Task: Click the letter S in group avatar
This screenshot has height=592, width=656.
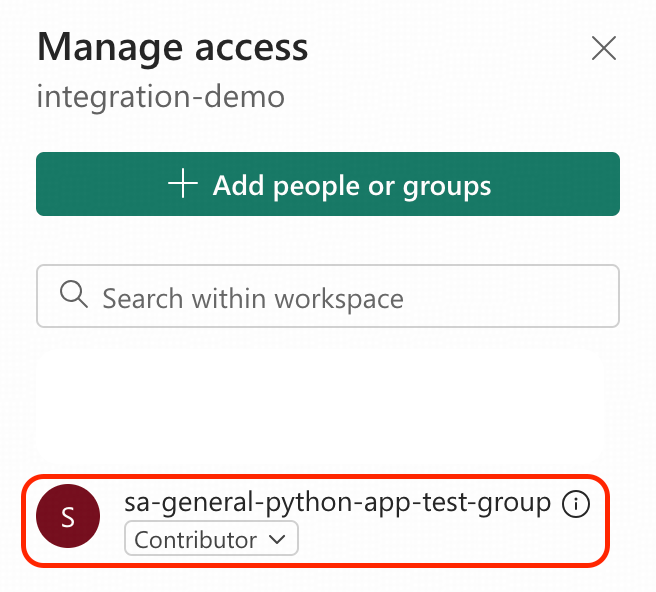Action: pos(68,517)
